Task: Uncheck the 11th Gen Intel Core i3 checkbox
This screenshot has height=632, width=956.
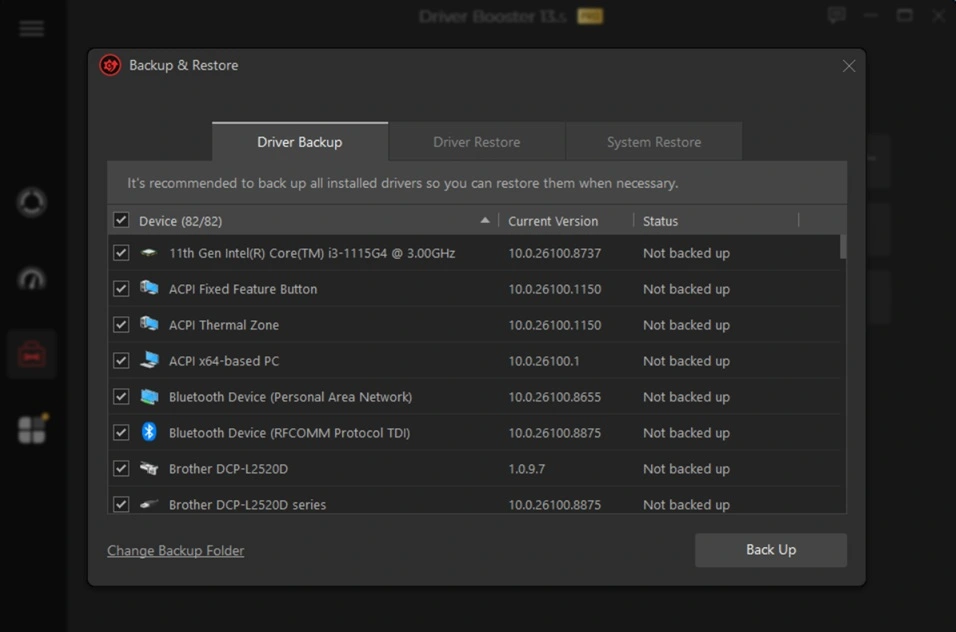Action: (x=121, y=252)
